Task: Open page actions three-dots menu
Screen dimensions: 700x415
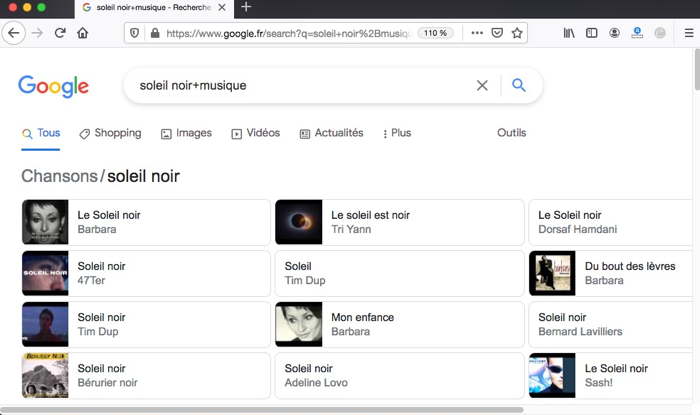Action: 477,33
